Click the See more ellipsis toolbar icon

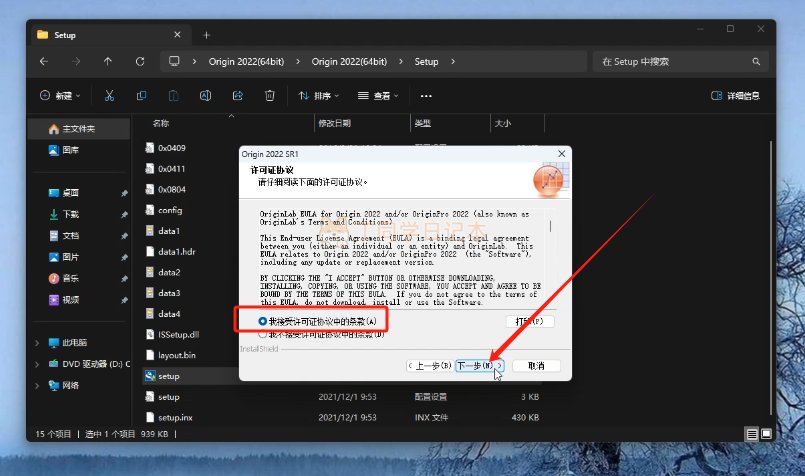click(x=425, y=96)
